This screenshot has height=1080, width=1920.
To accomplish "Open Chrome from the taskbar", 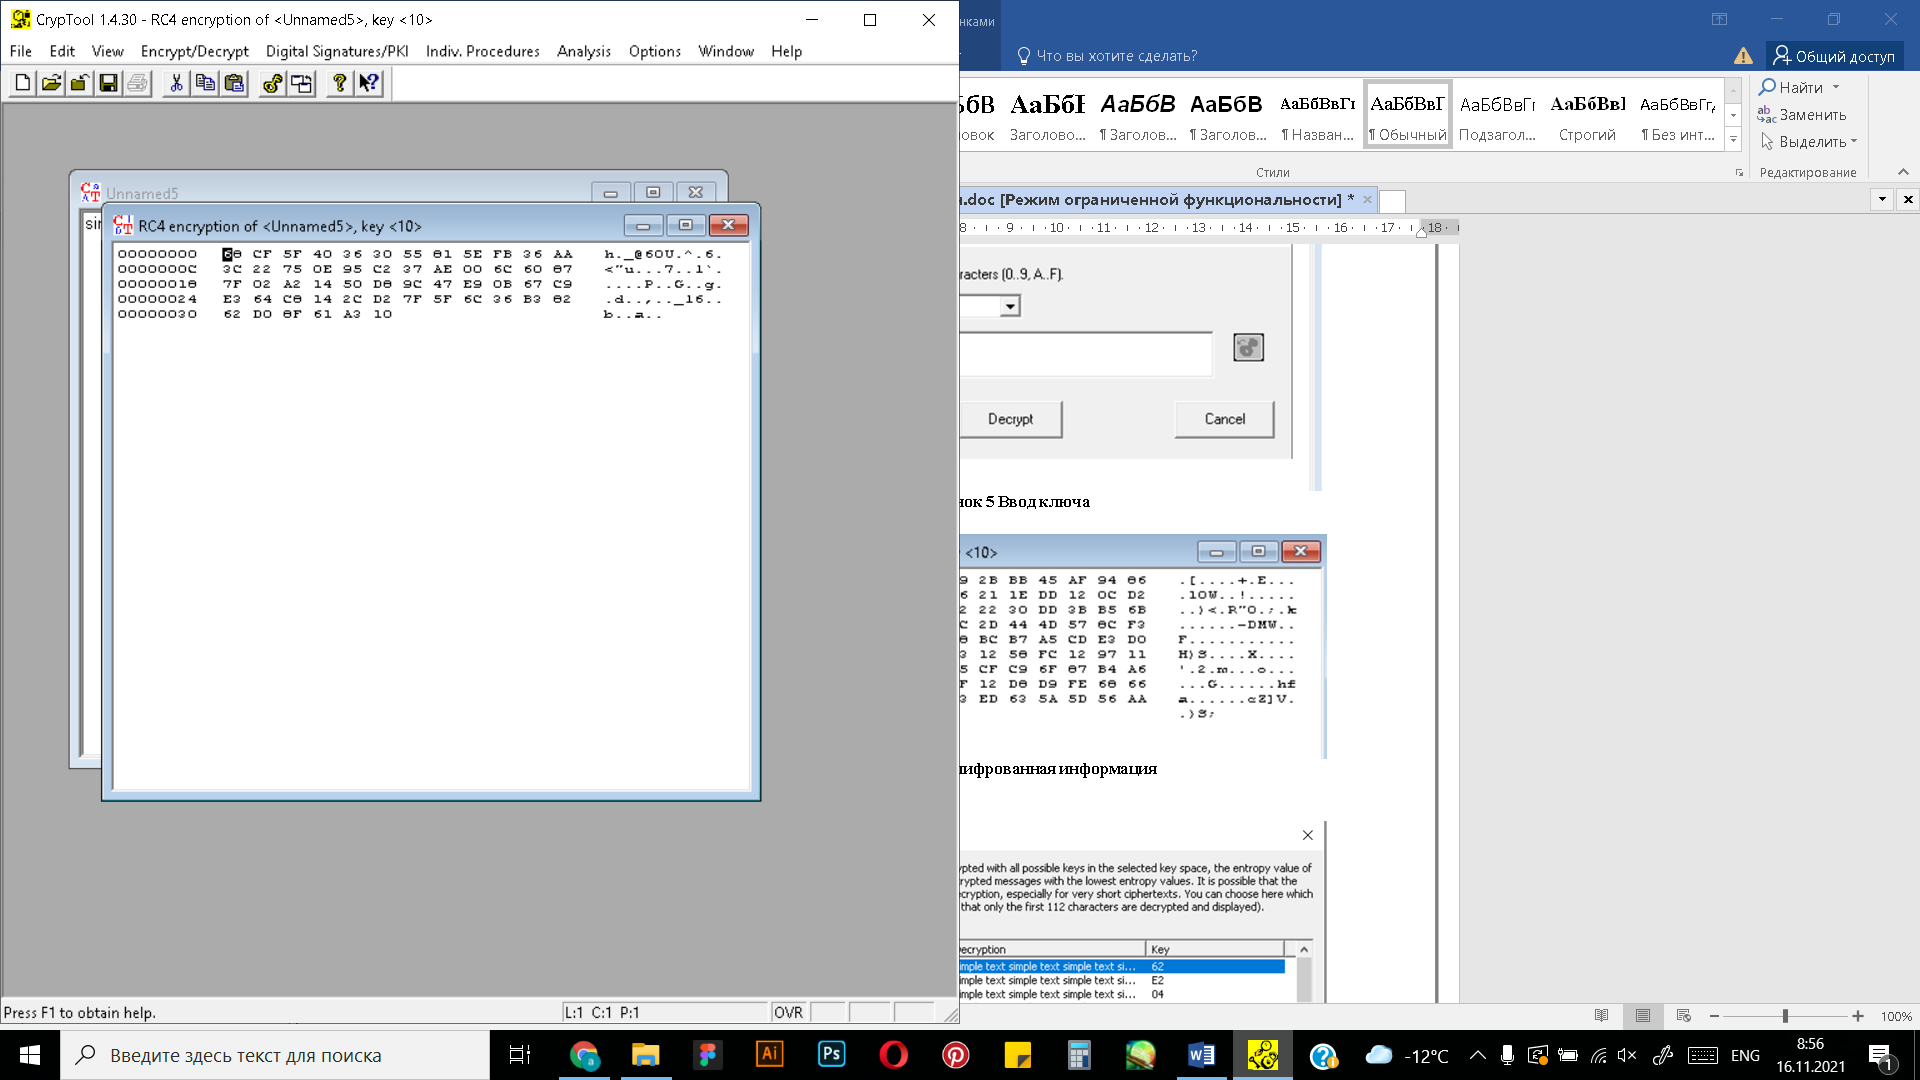I will click(584, 1055).
